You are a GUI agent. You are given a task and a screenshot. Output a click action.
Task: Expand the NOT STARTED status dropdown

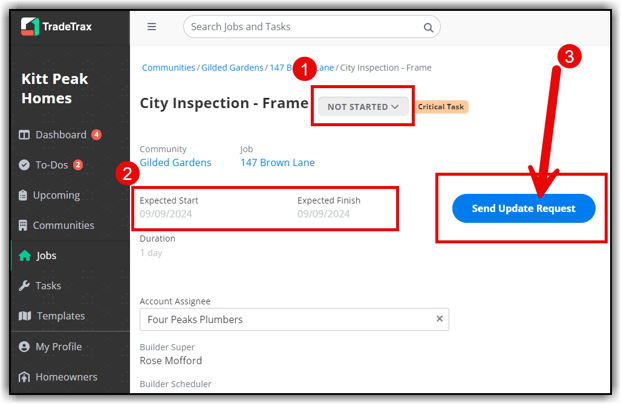tap(363, 107)
